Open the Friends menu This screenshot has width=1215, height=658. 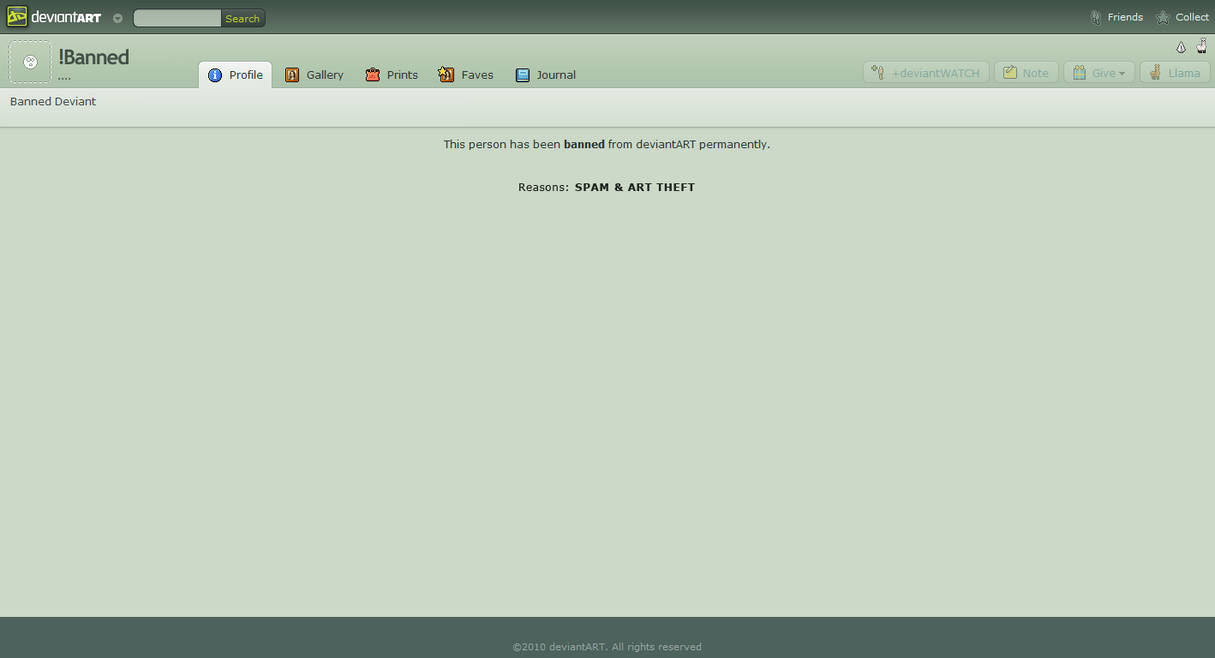(x=1116, y=17)
